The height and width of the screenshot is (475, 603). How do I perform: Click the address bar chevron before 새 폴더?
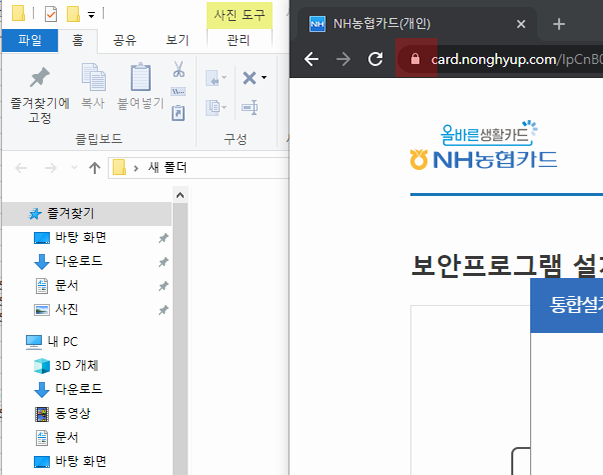136,168
